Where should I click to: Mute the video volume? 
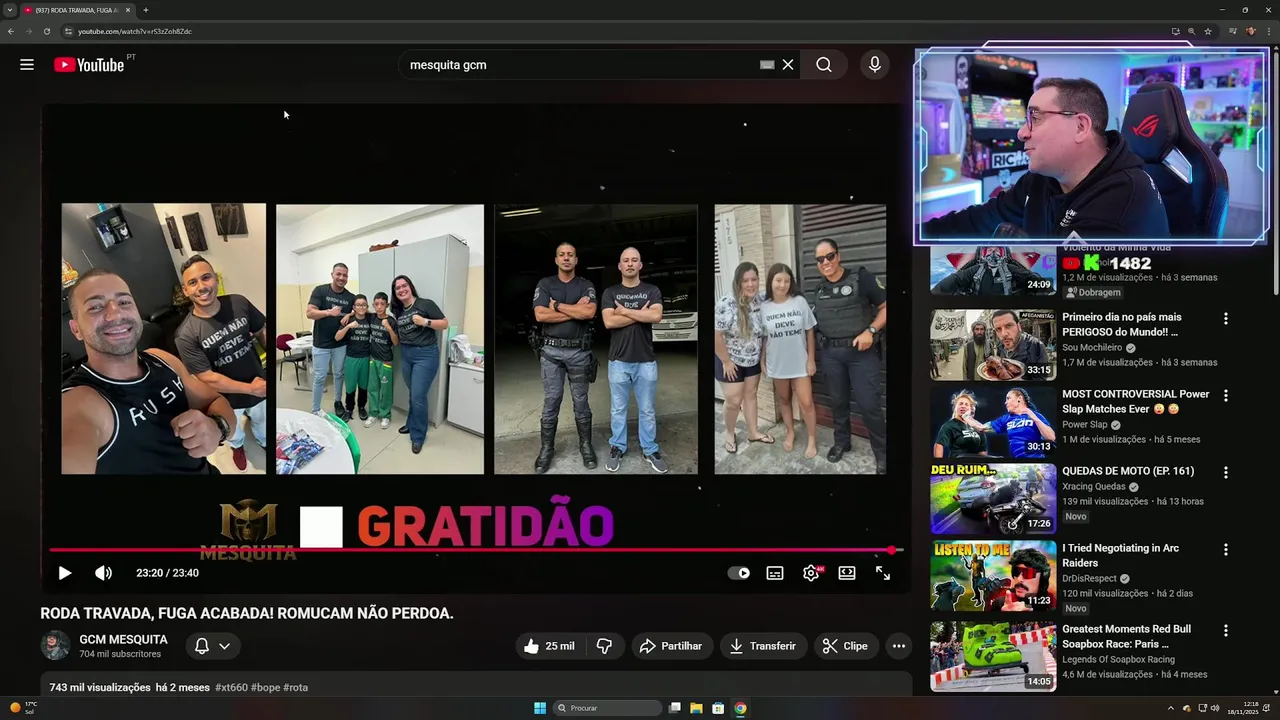click(x=103, y=573)
